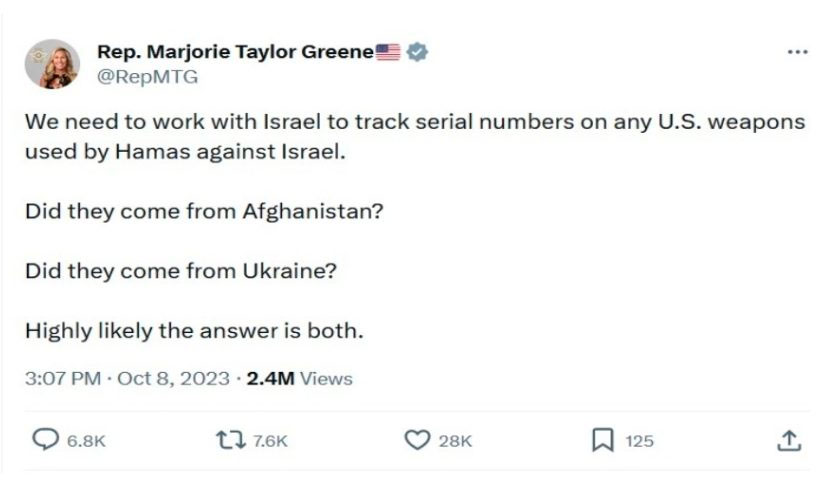Click the 28K likes count
The width and height of the screenshot is (816, 481).
point(456,441)
